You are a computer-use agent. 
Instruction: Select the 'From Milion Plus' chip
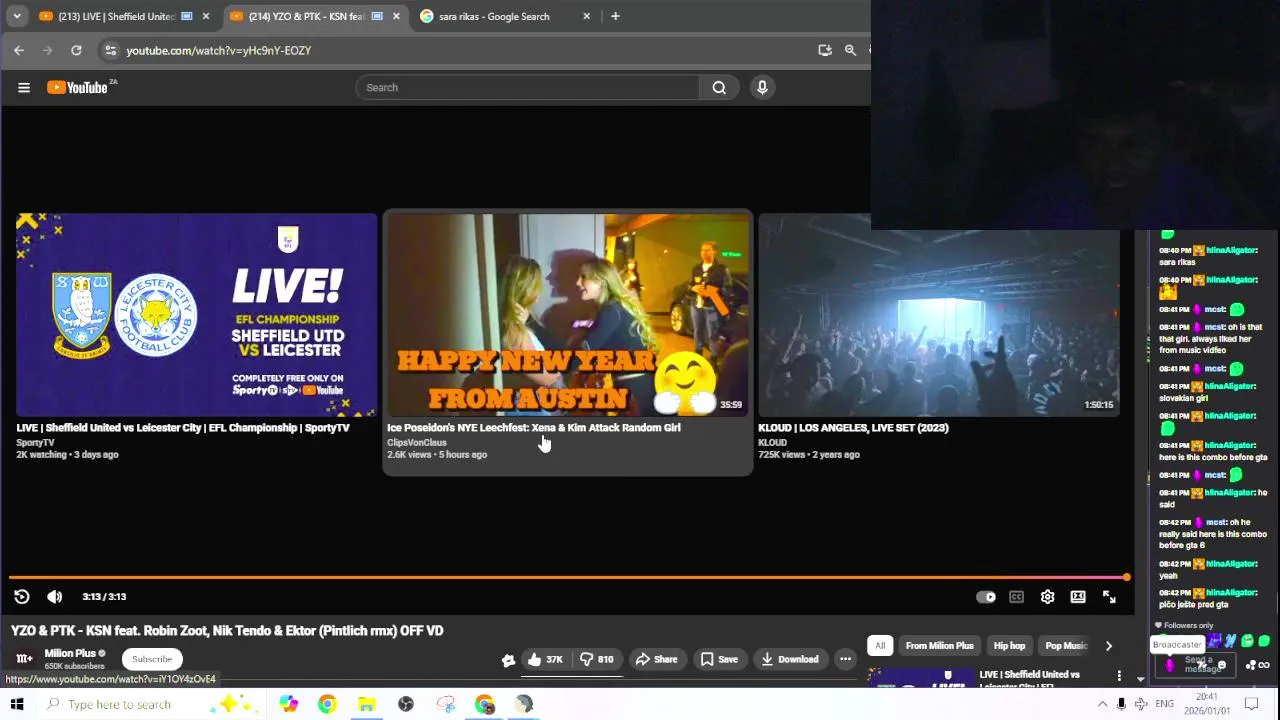pyautogui.click(x=939, y=646)
